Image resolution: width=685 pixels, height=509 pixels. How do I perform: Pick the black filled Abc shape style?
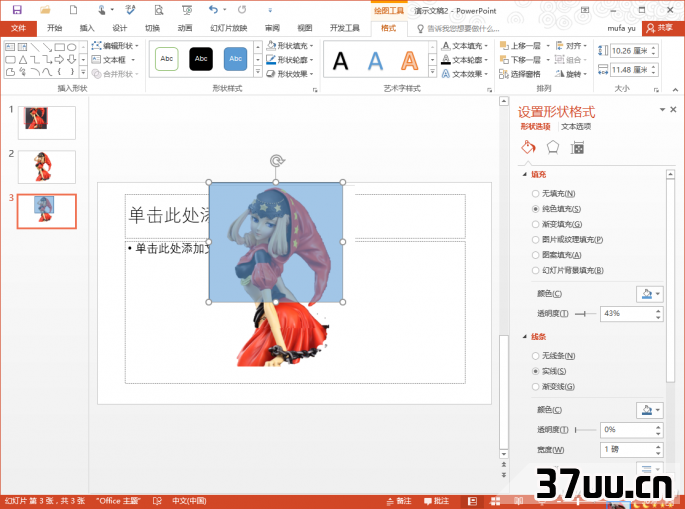(201, 59)
